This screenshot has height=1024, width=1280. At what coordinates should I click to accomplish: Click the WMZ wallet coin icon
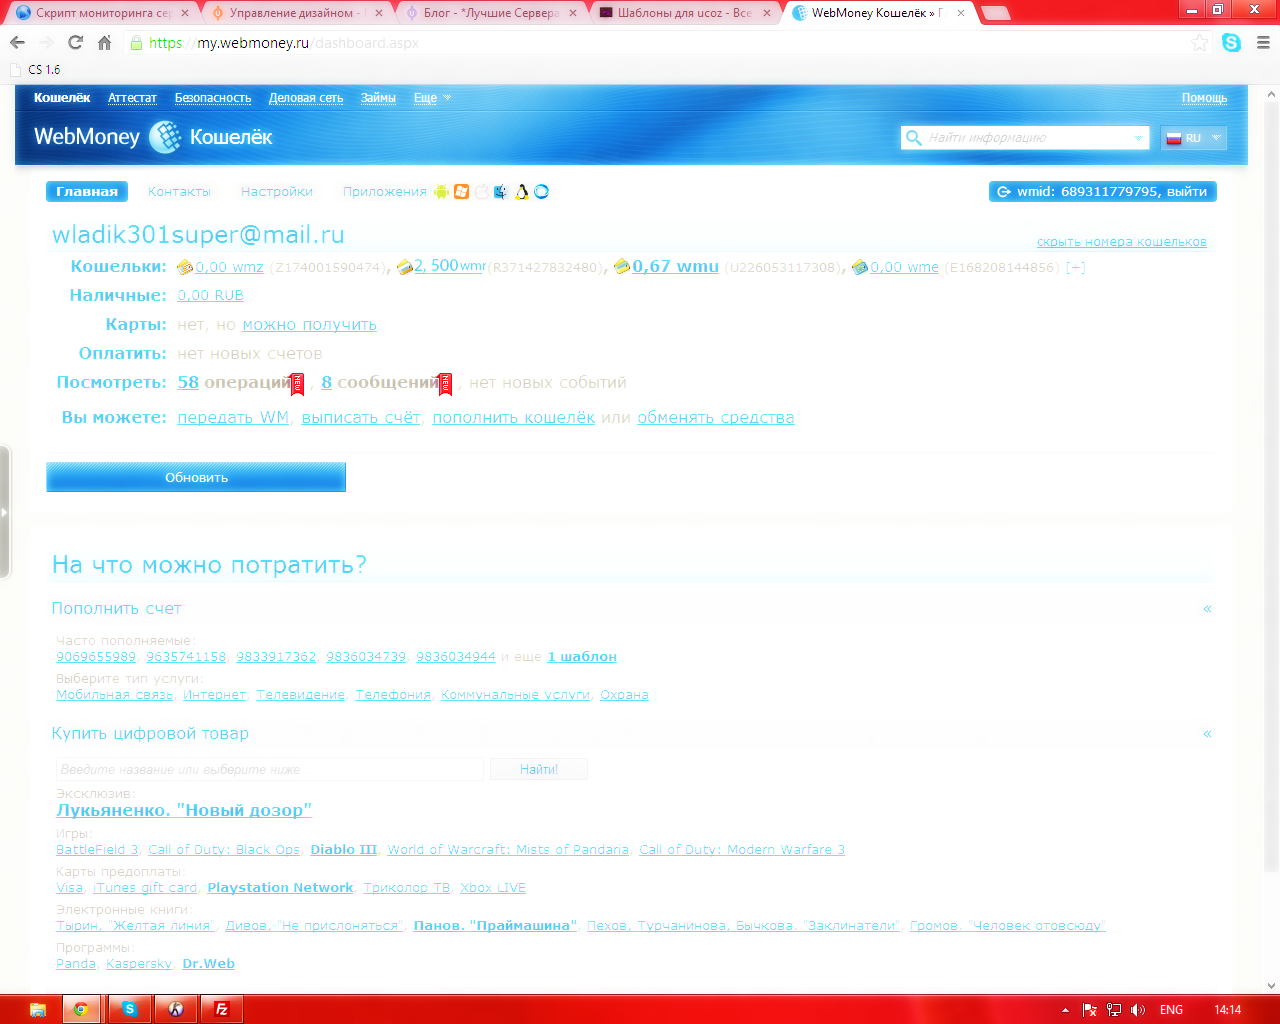point(185,267)
